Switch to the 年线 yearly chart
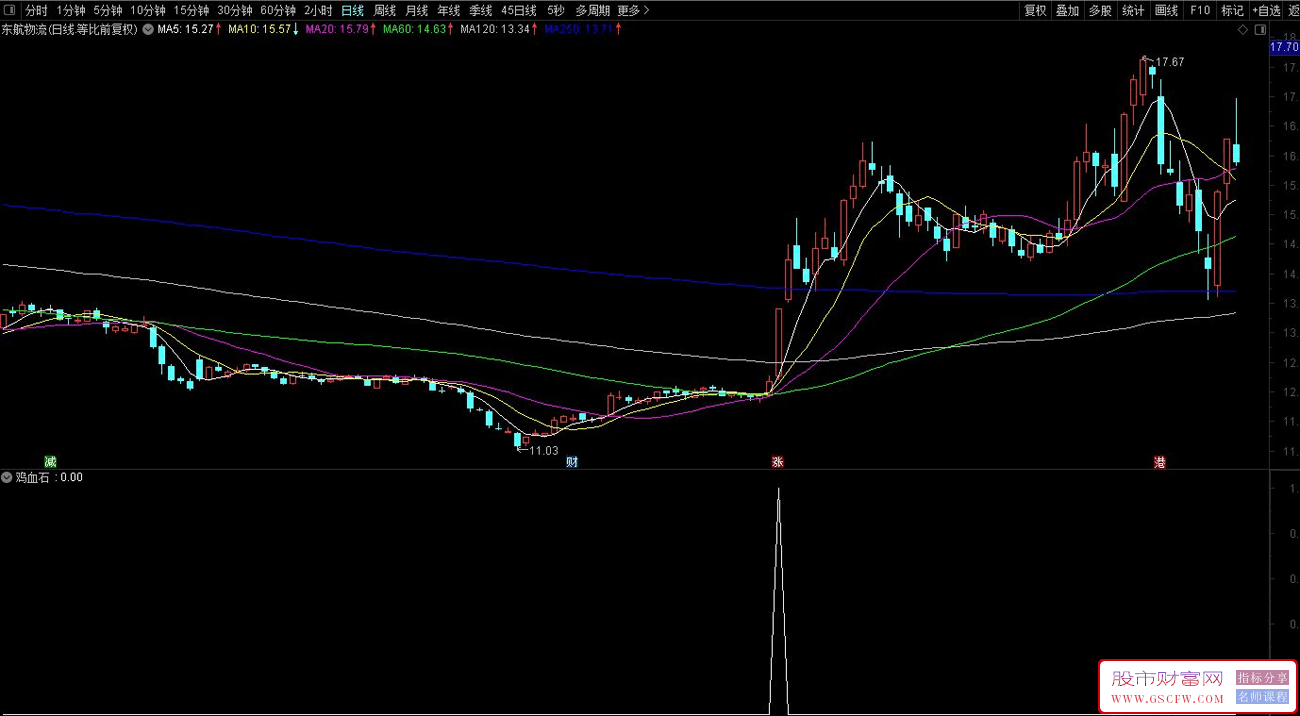 [449, 10]
